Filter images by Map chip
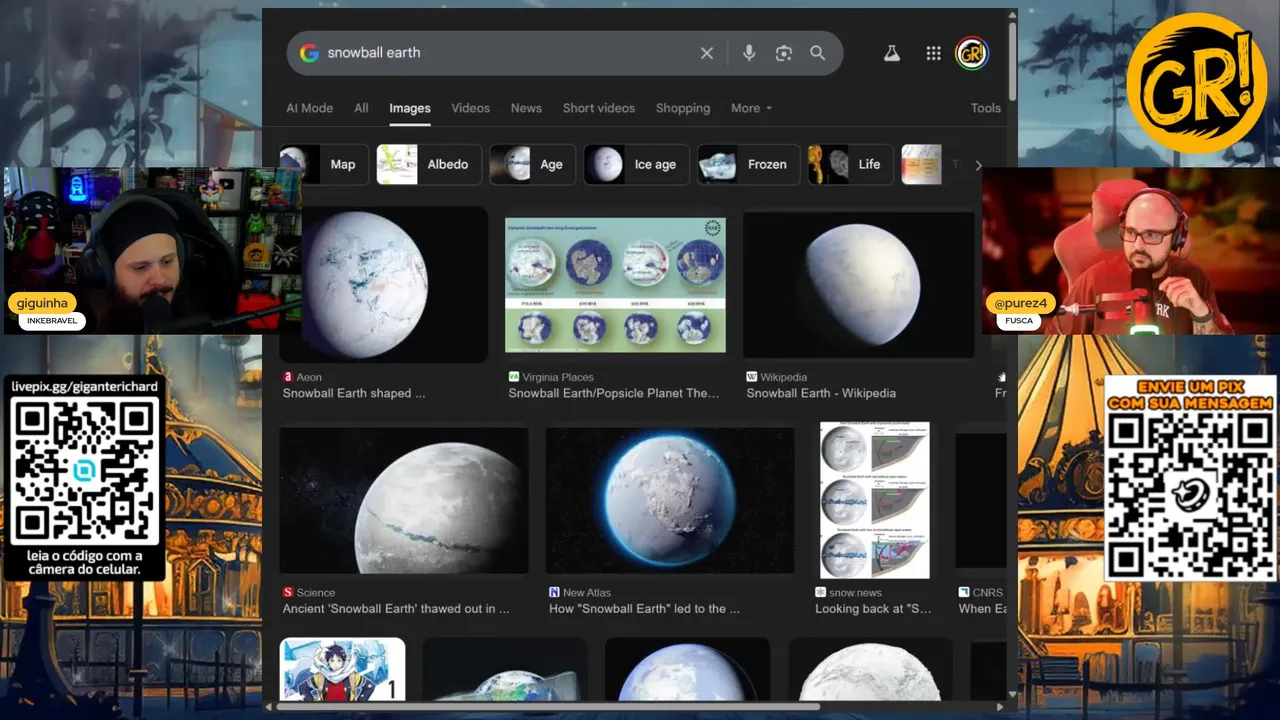The width and height of the screenshot is (1280, 720). click(324, 165)
